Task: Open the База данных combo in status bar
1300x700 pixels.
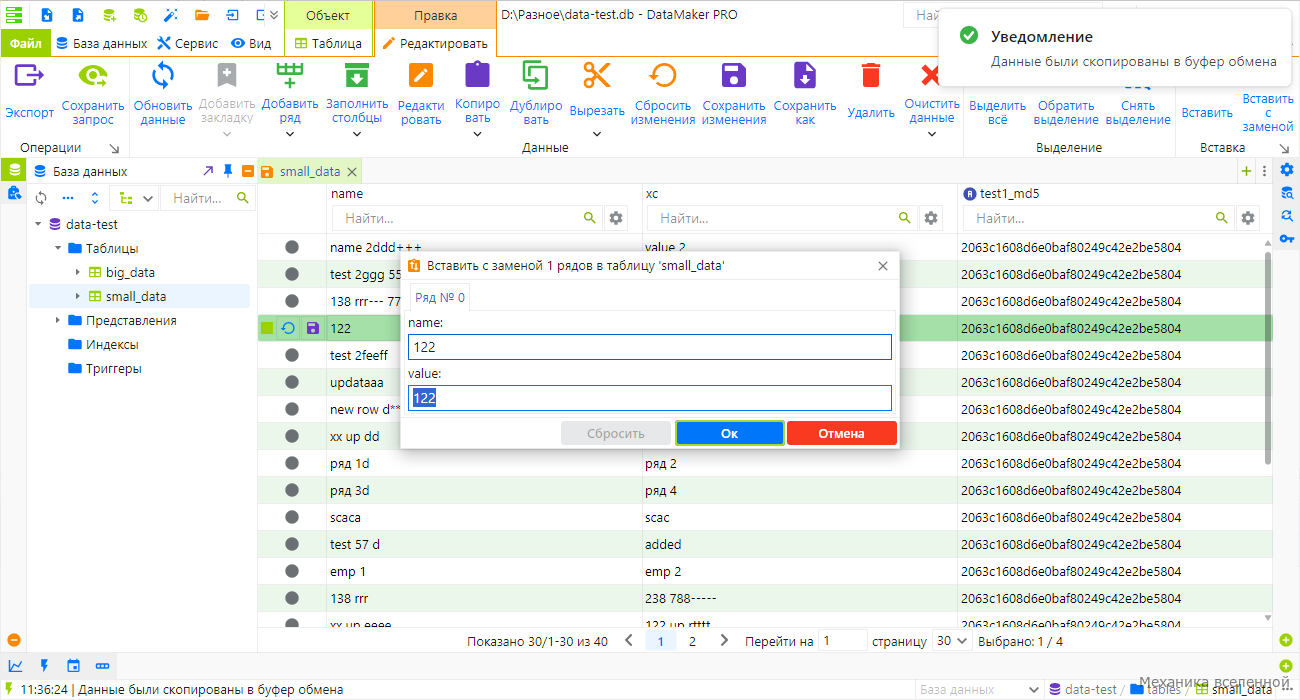Action: coord(978,689)
